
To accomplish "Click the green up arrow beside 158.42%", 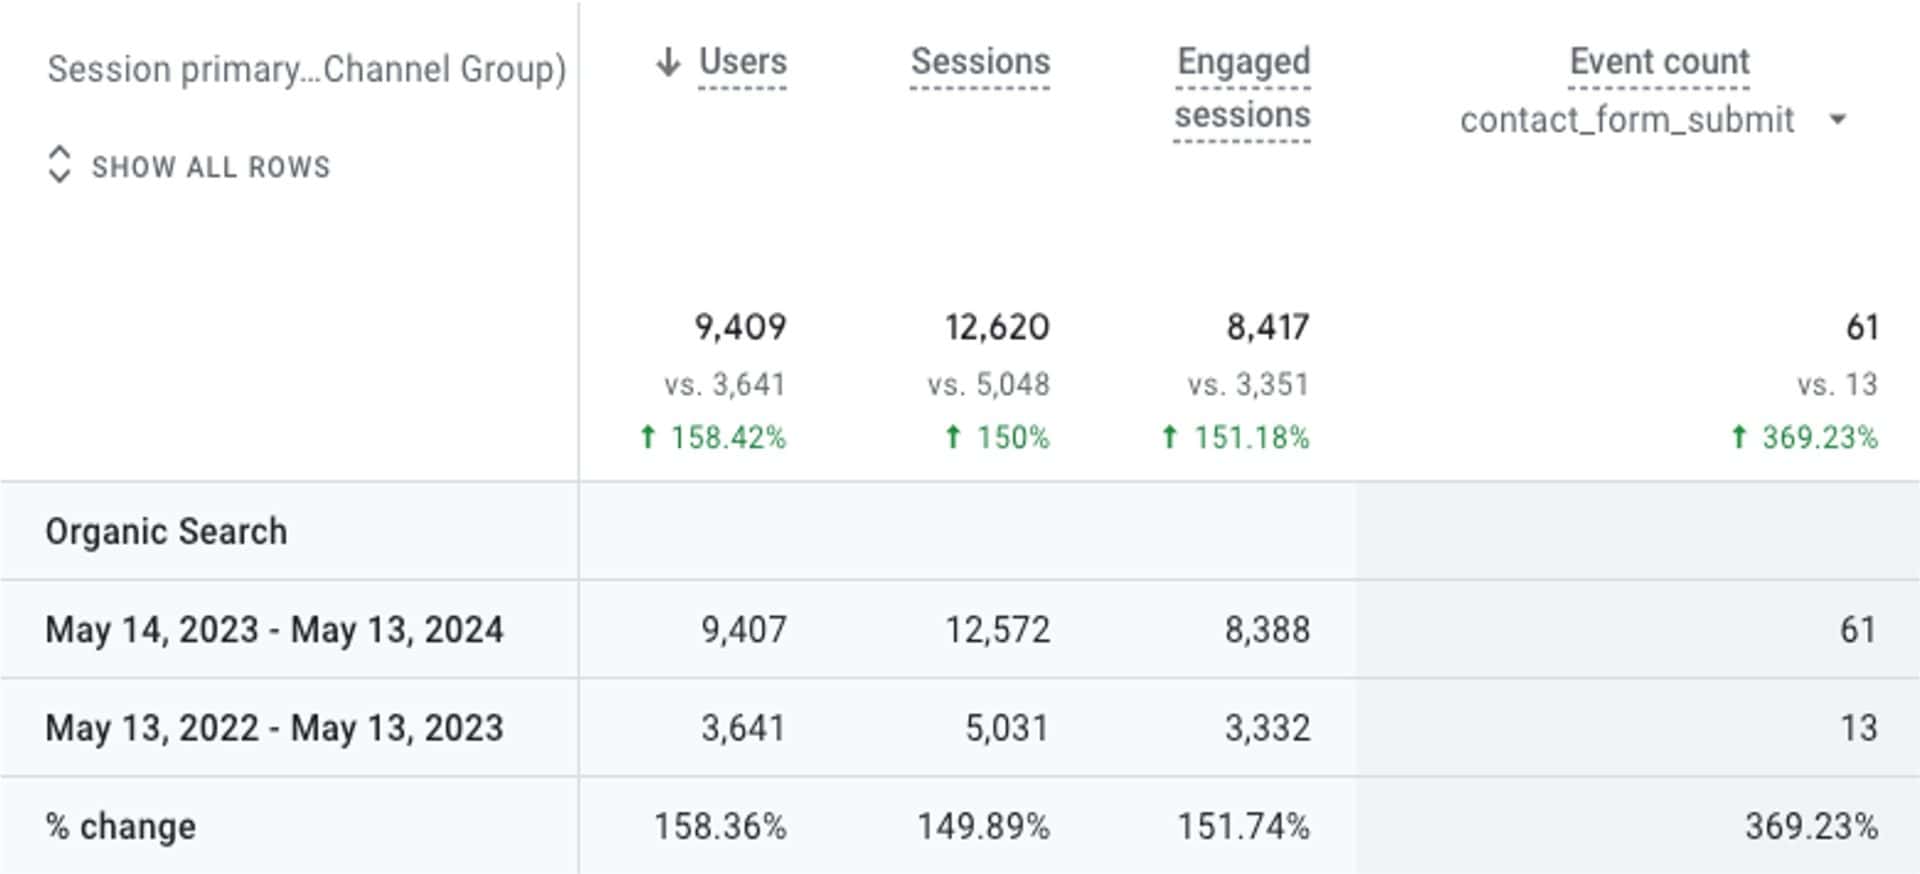I will coord(648,437).
